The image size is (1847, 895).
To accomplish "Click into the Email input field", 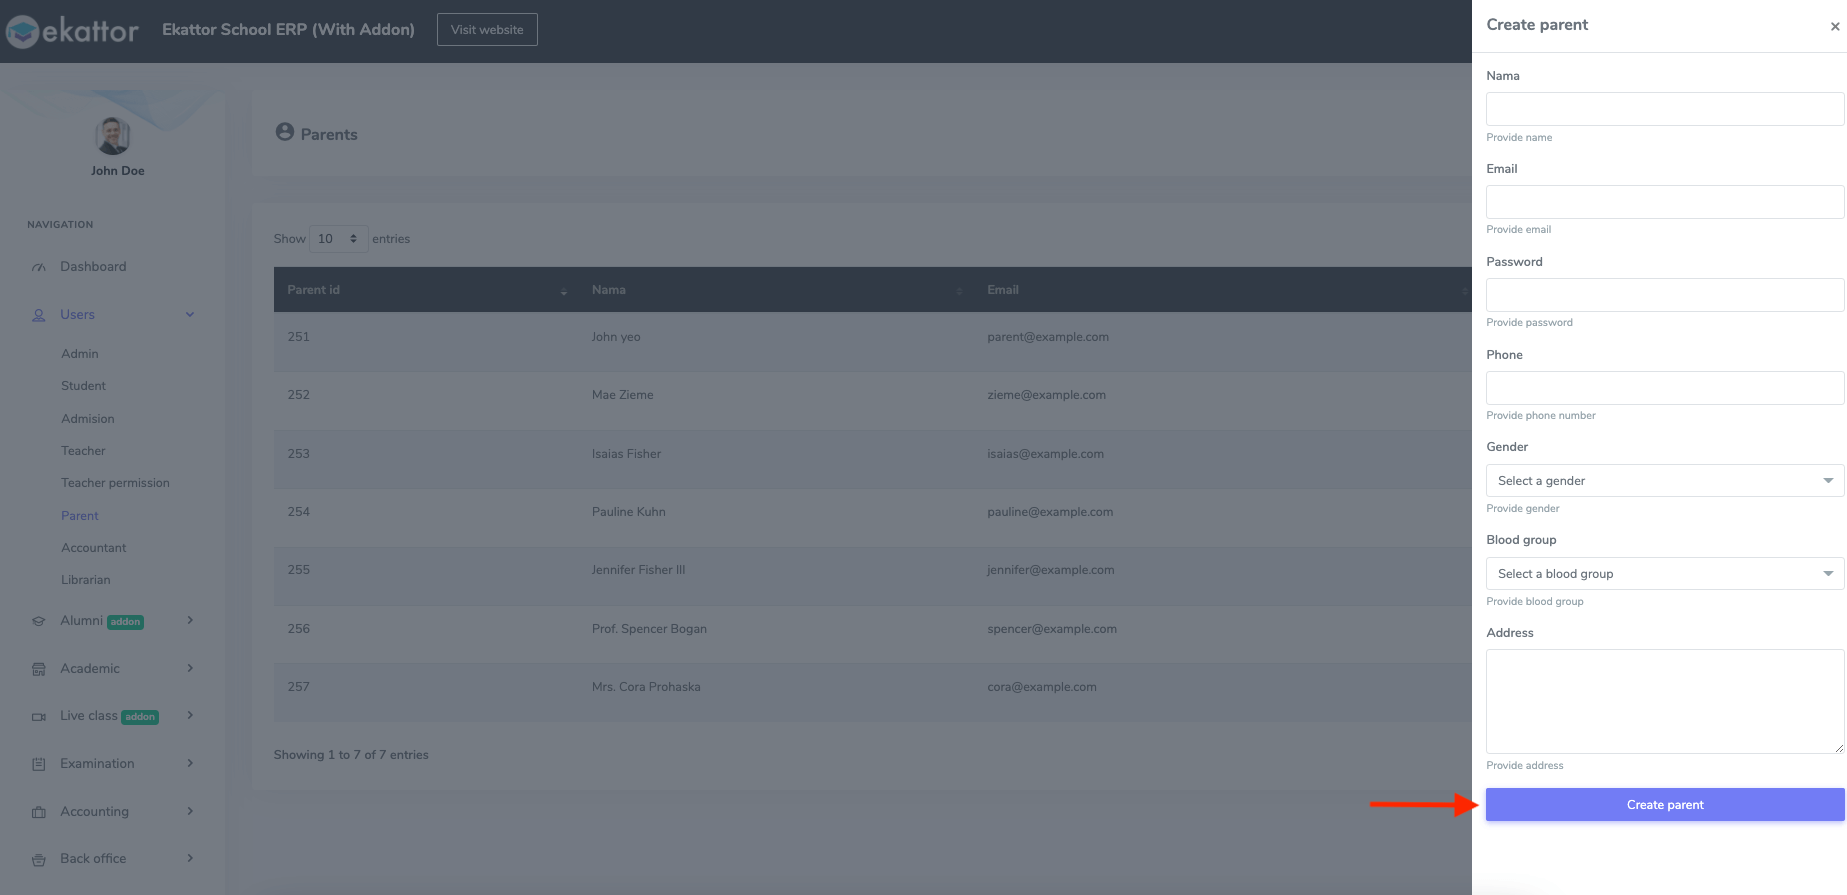I will (1664, 202).
